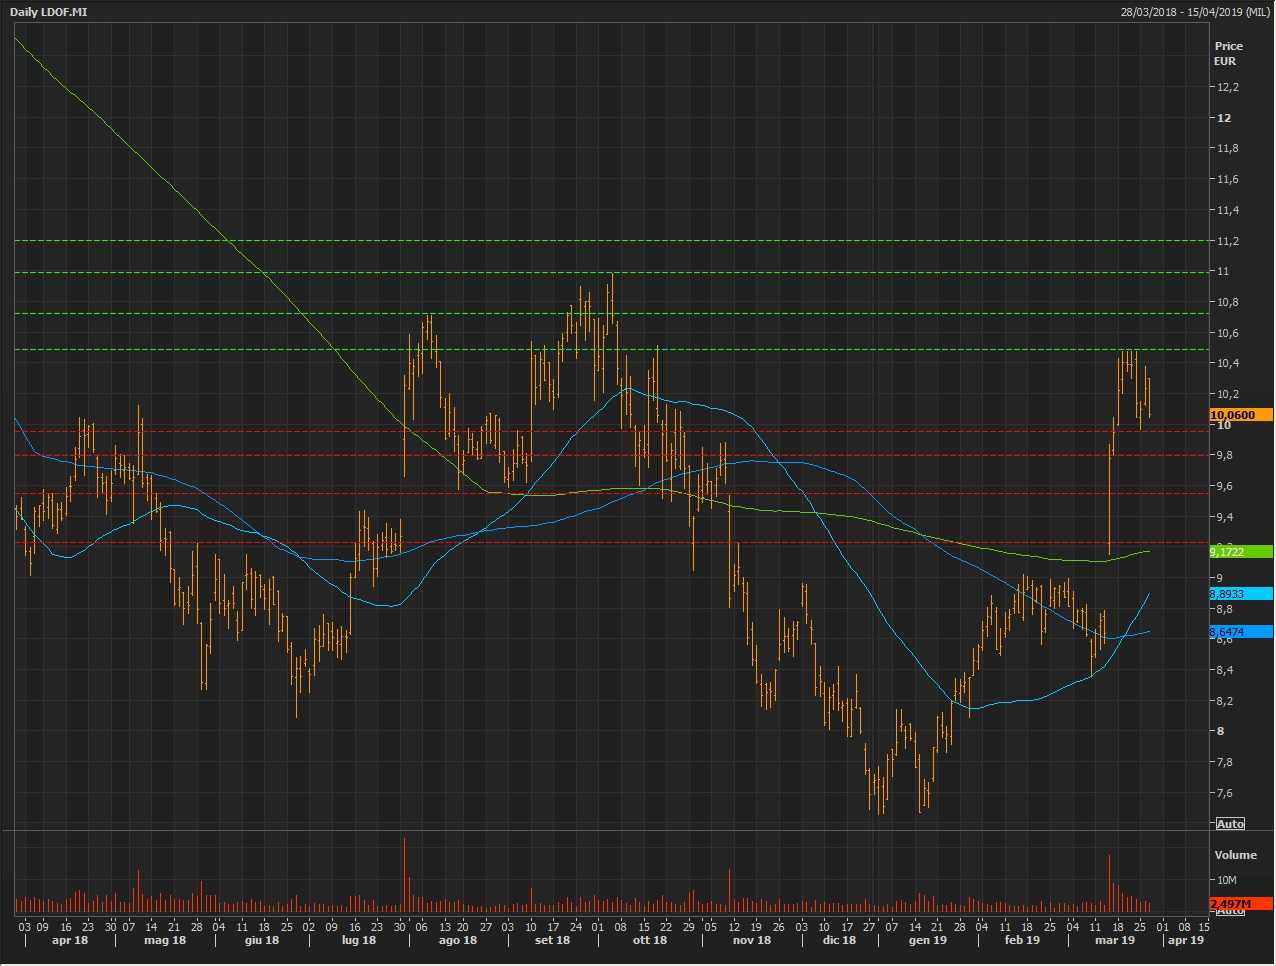Viewport: 1276px width, 966px height.
Task: Select the cyan 8,8933 moving average tag
Action: 1240,594
